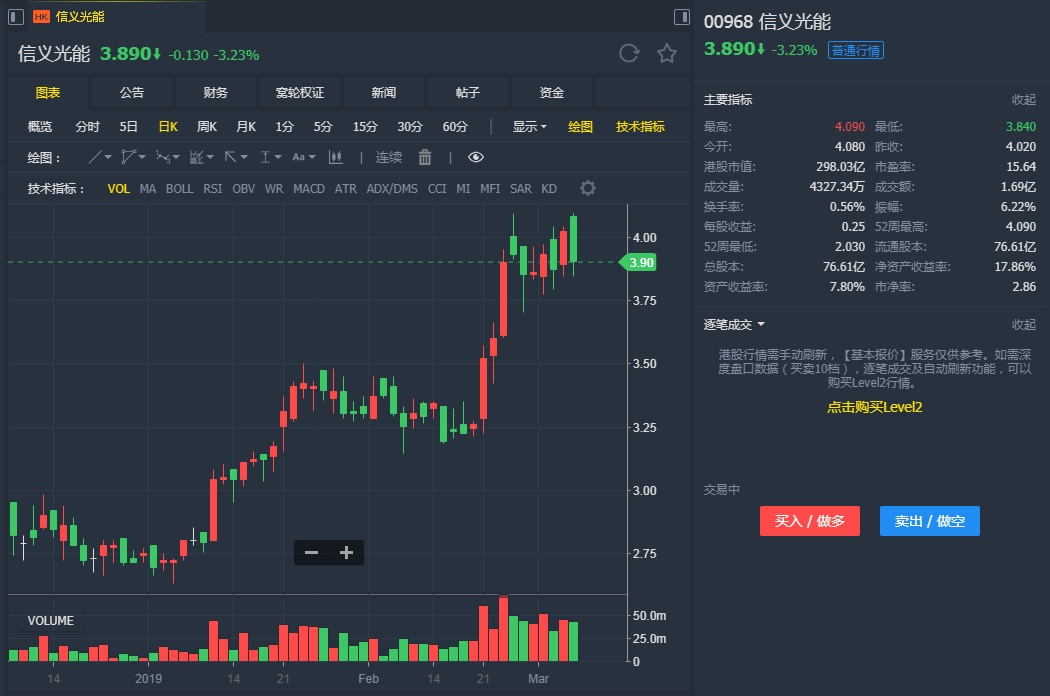Switch to the 公告 tab
The image size is (1050, 696).
132,92
